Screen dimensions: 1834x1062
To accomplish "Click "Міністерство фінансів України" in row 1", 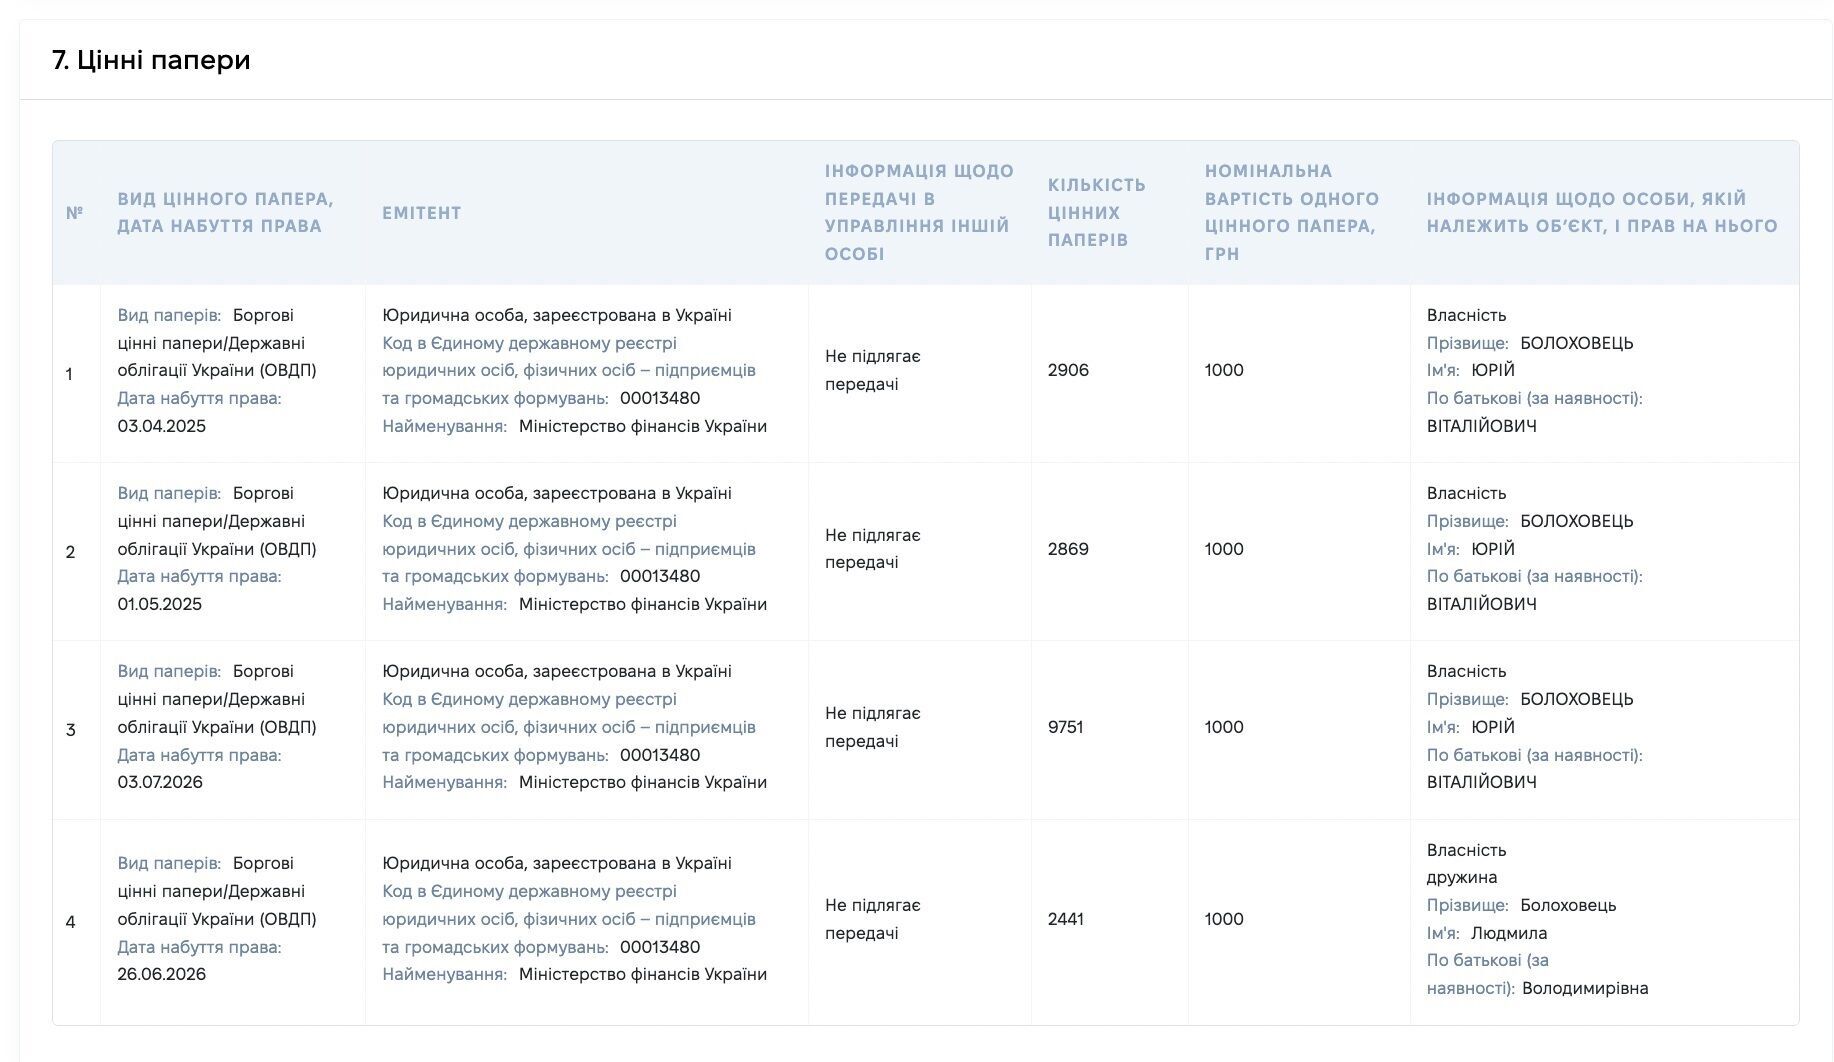I will point(643,426).
